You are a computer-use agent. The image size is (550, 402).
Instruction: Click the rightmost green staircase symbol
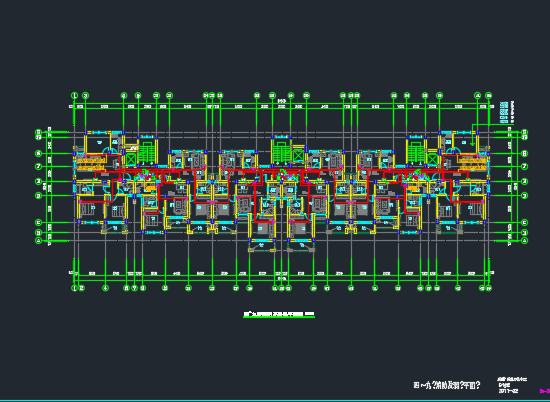click(x=416, y=152)
